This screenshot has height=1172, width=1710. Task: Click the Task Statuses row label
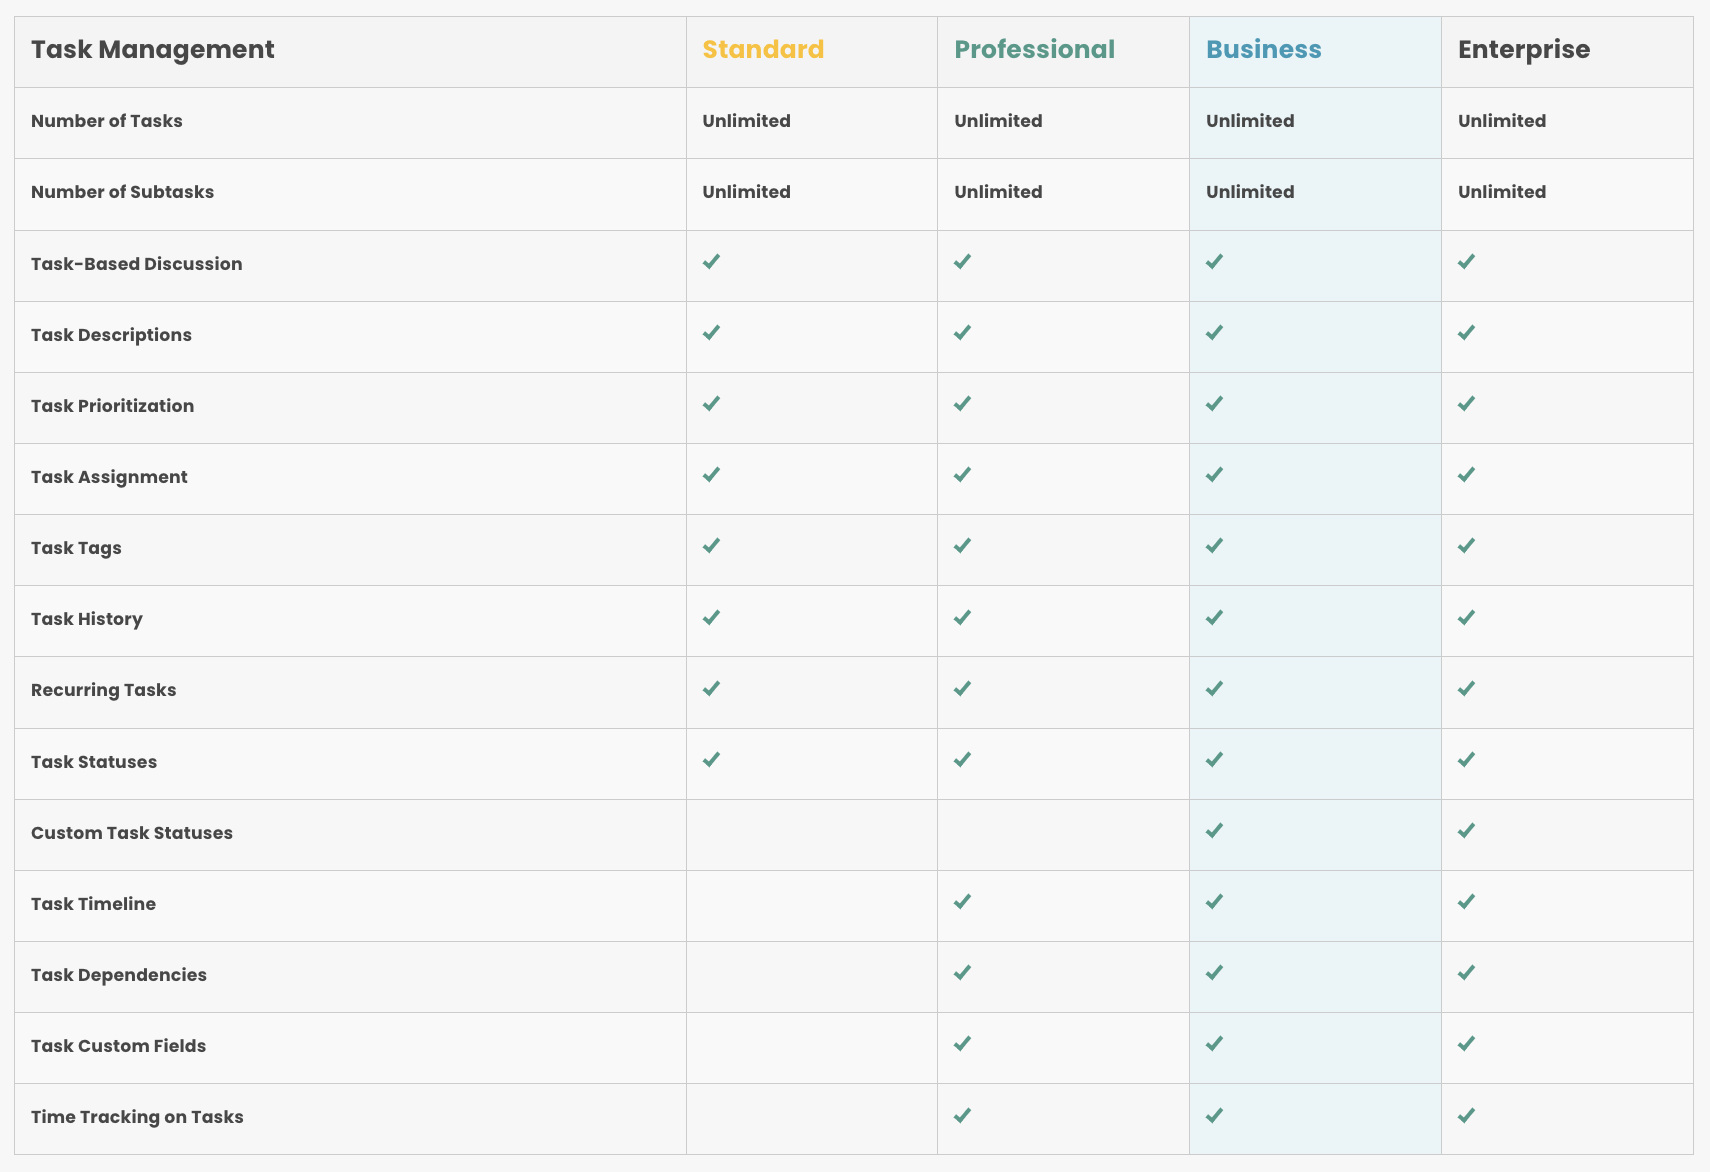coord(94,762)
